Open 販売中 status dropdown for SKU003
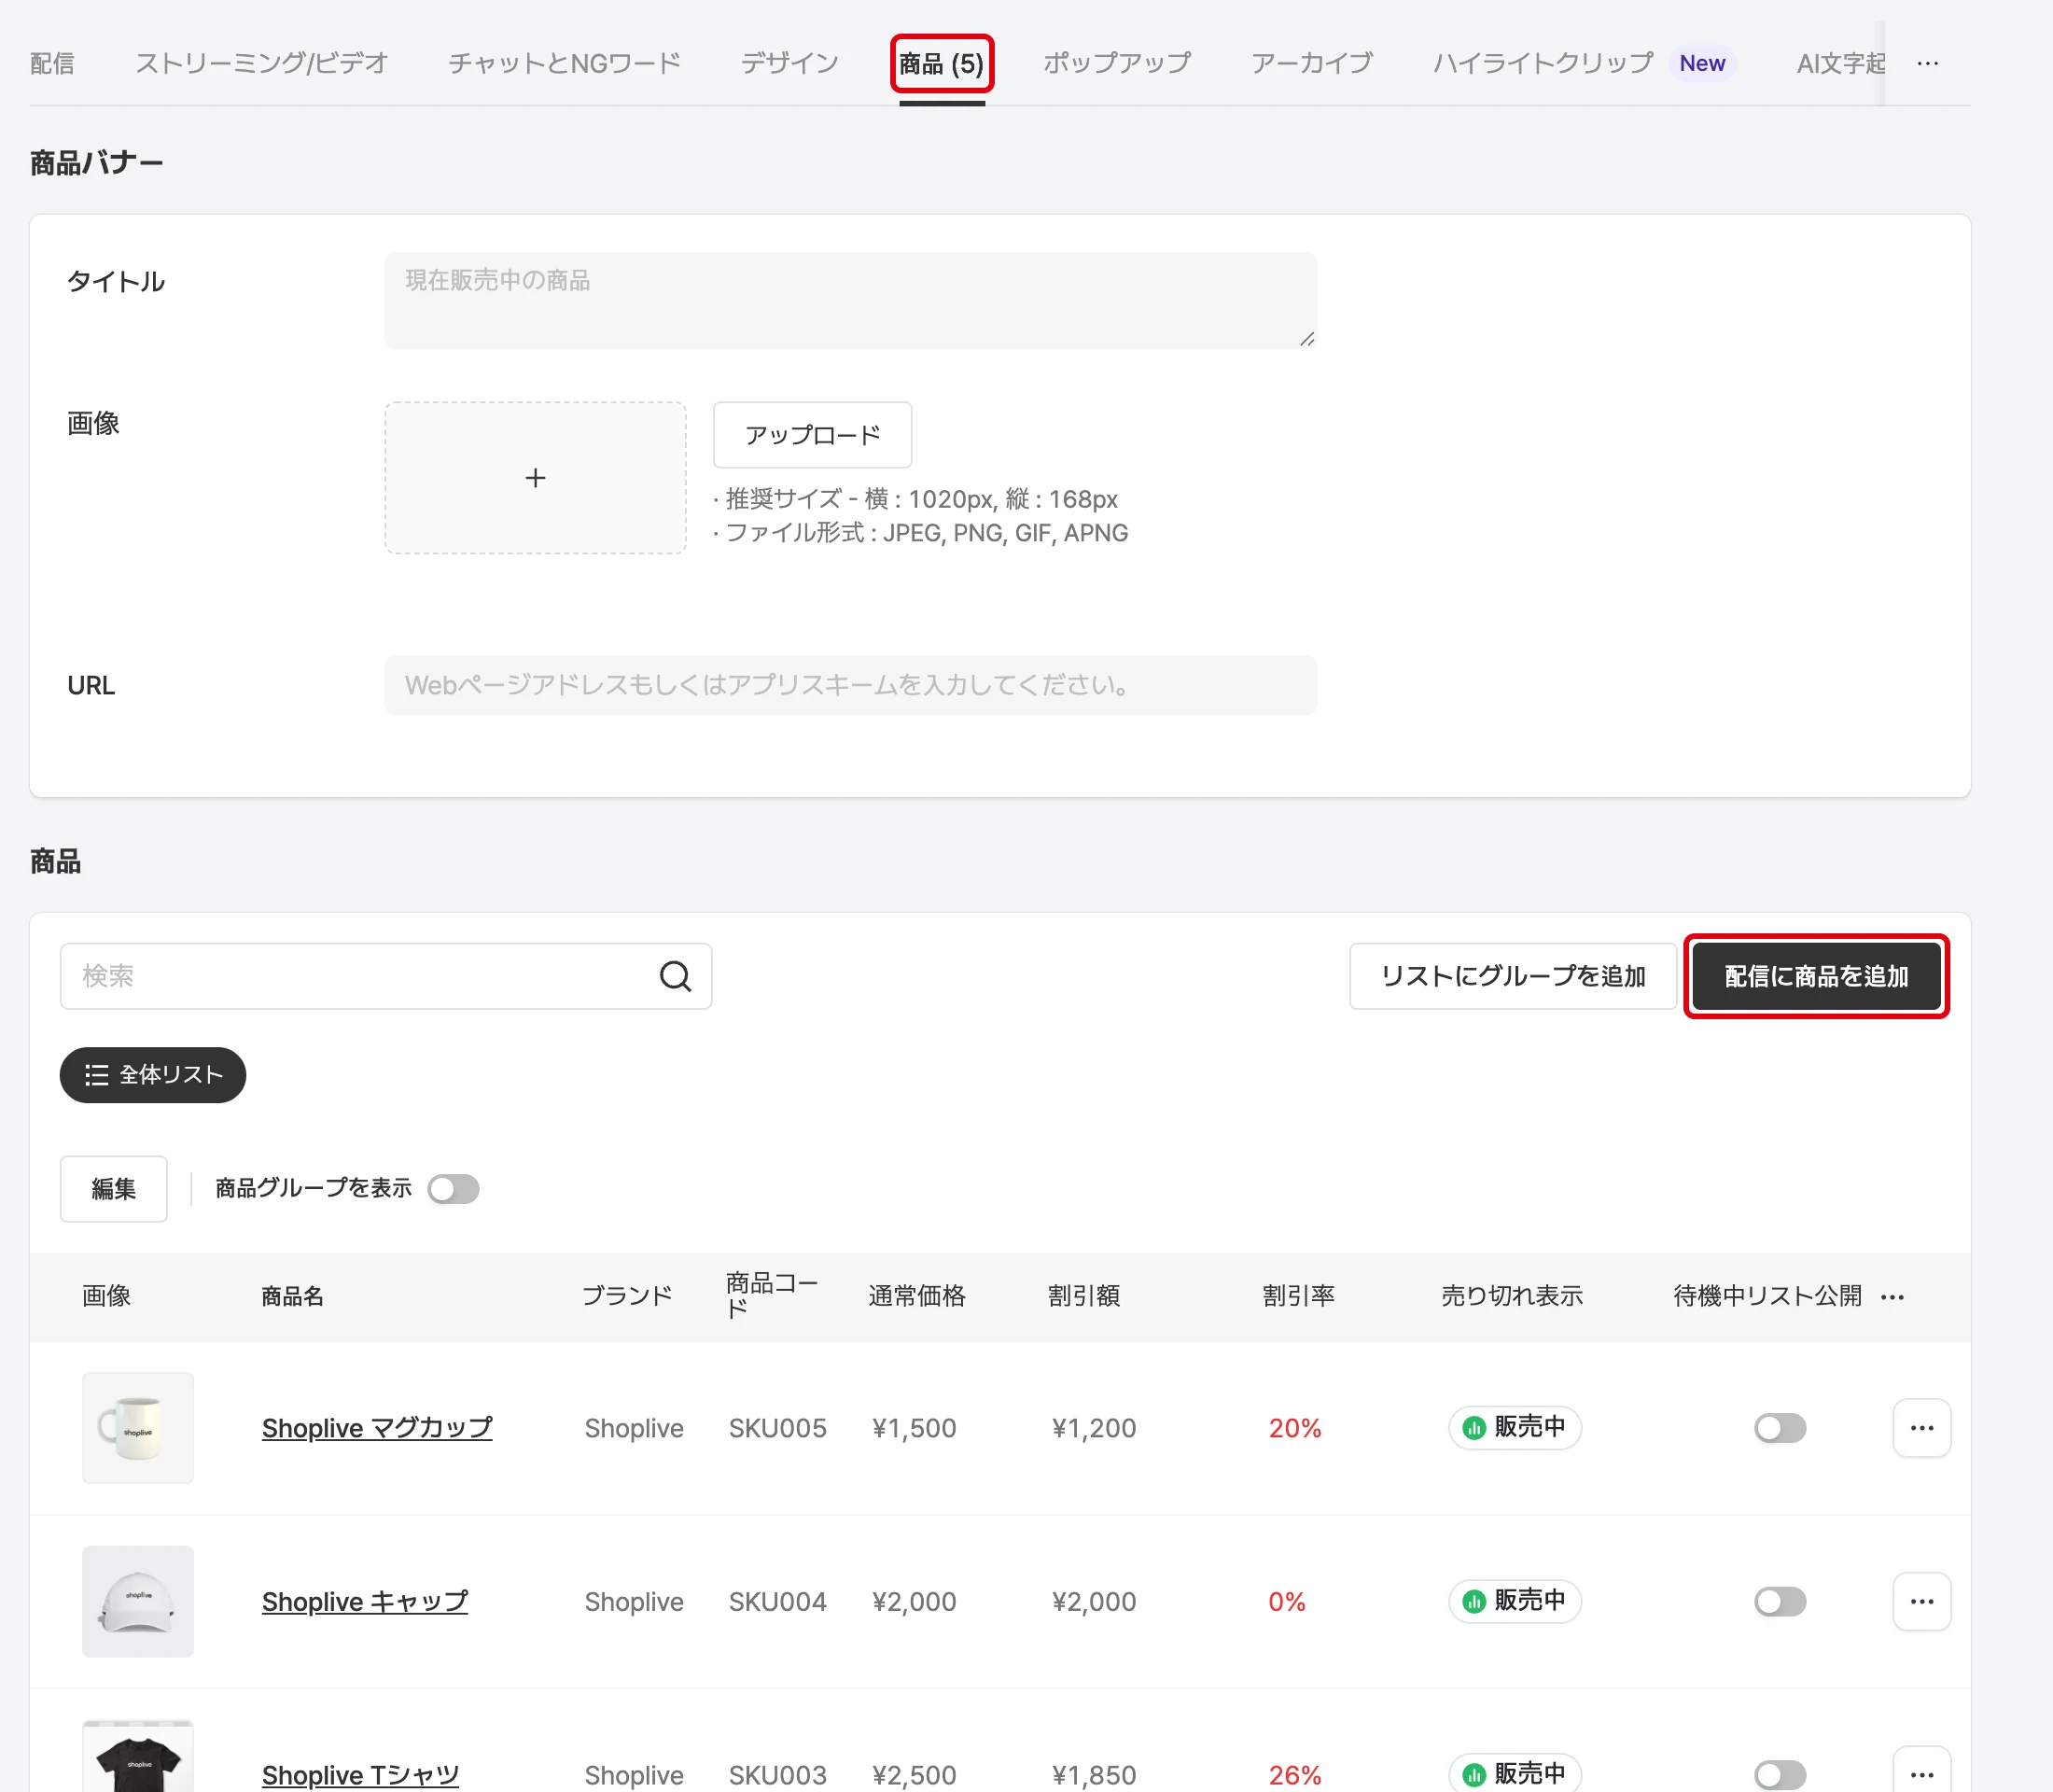Image resolution: width=2053 pixels, height=1792 pixels. (x=1514, y=1773)
